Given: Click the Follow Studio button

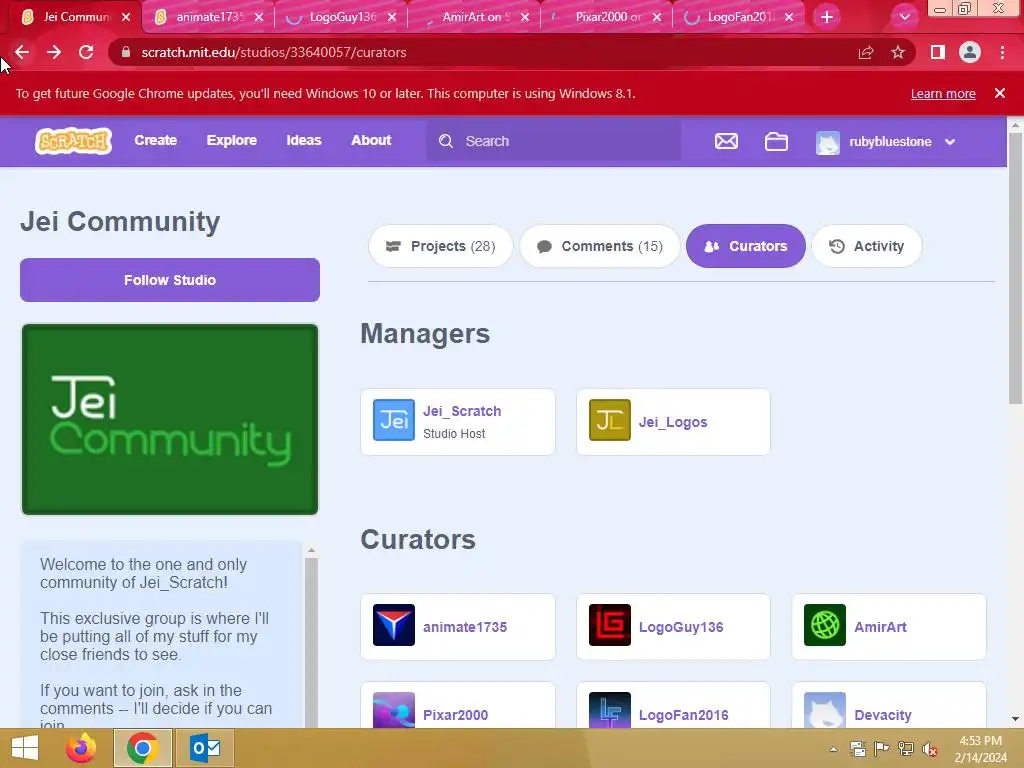Looking at the screenshot, I should (x=170, y=280).
